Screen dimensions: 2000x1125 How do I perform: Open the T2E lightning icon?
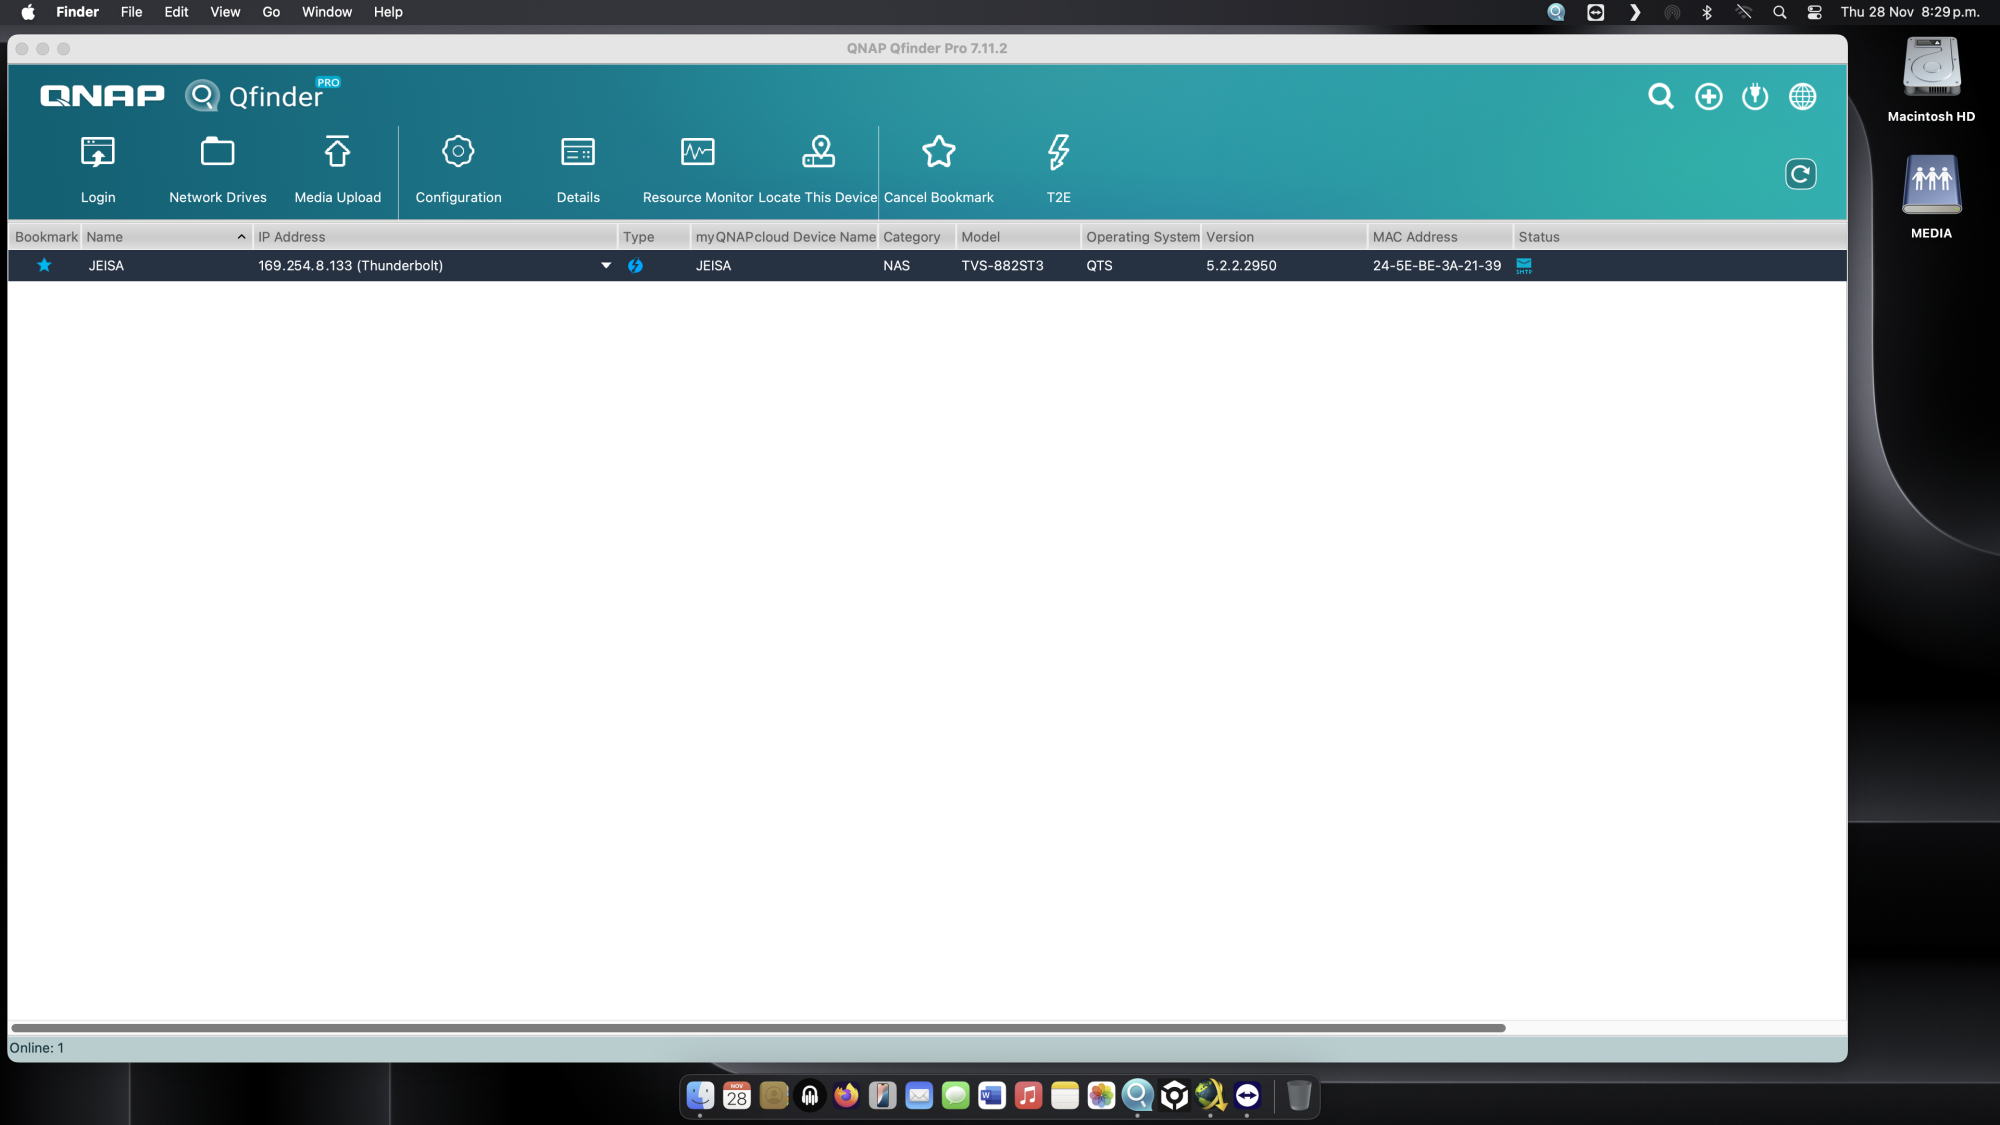click(1058, 153)
